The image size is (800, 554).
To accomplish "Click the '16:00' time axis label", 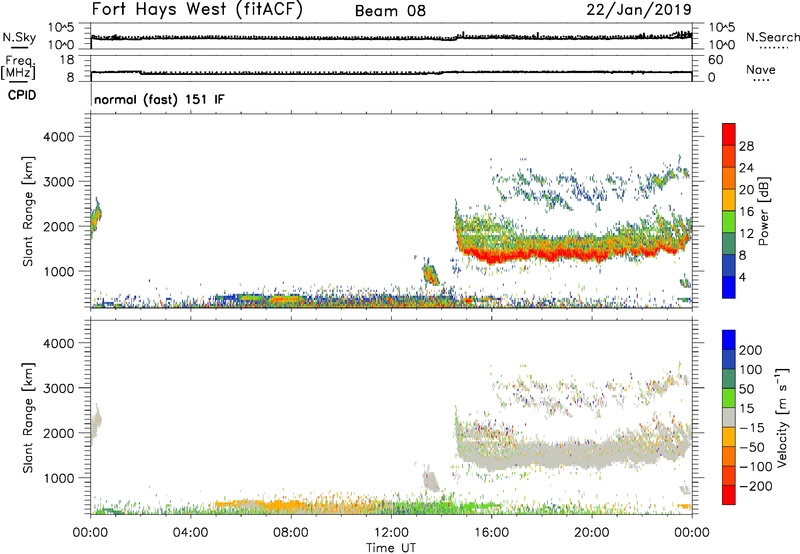I will click(x=491, y=533).
